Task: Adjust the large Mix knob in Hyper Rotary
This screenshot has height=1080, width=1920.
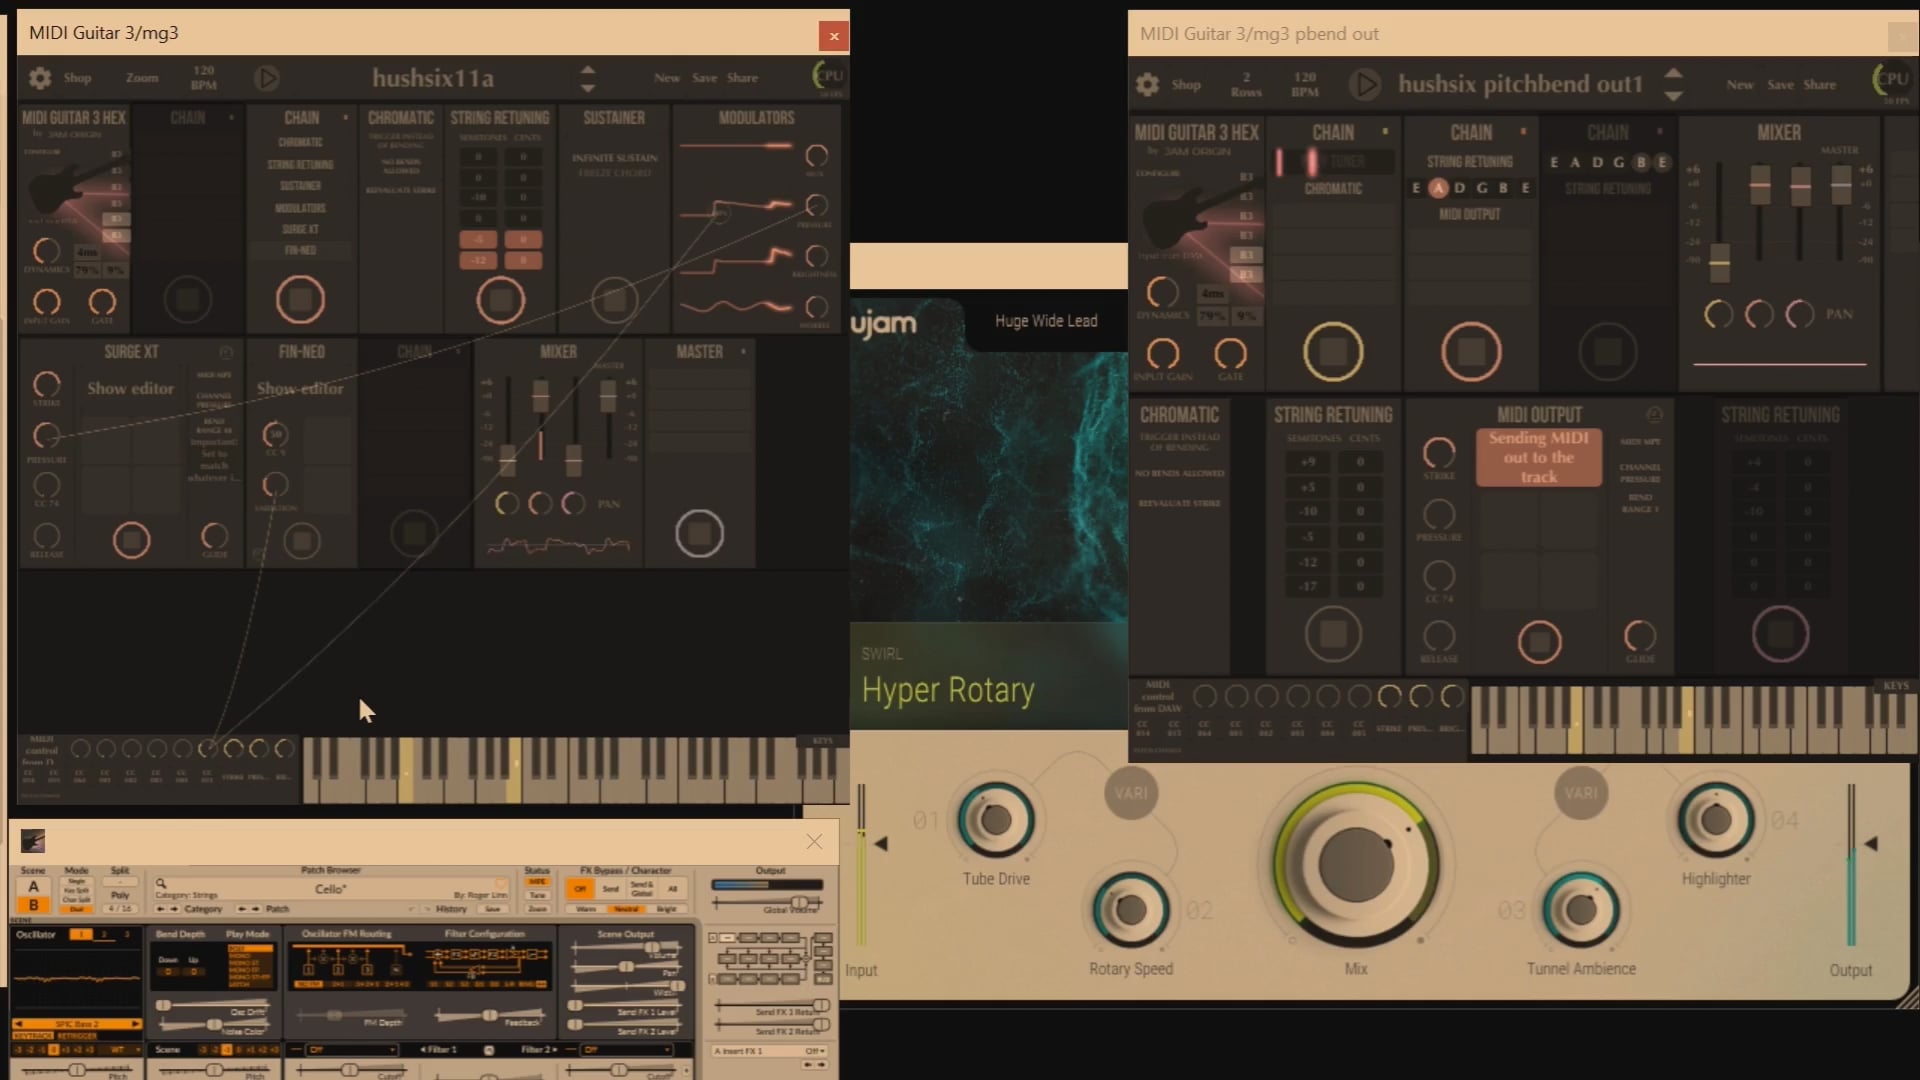Action: point(1355,864)
